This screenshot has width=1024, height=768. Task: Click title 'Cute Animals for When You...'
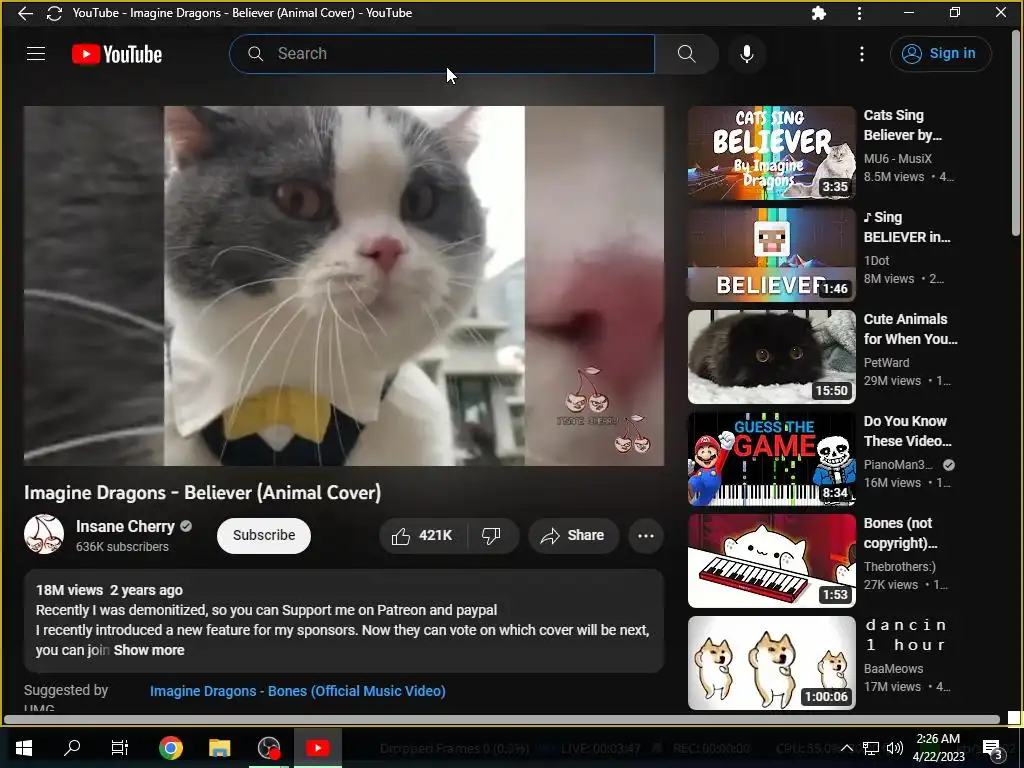click(910, 328)
